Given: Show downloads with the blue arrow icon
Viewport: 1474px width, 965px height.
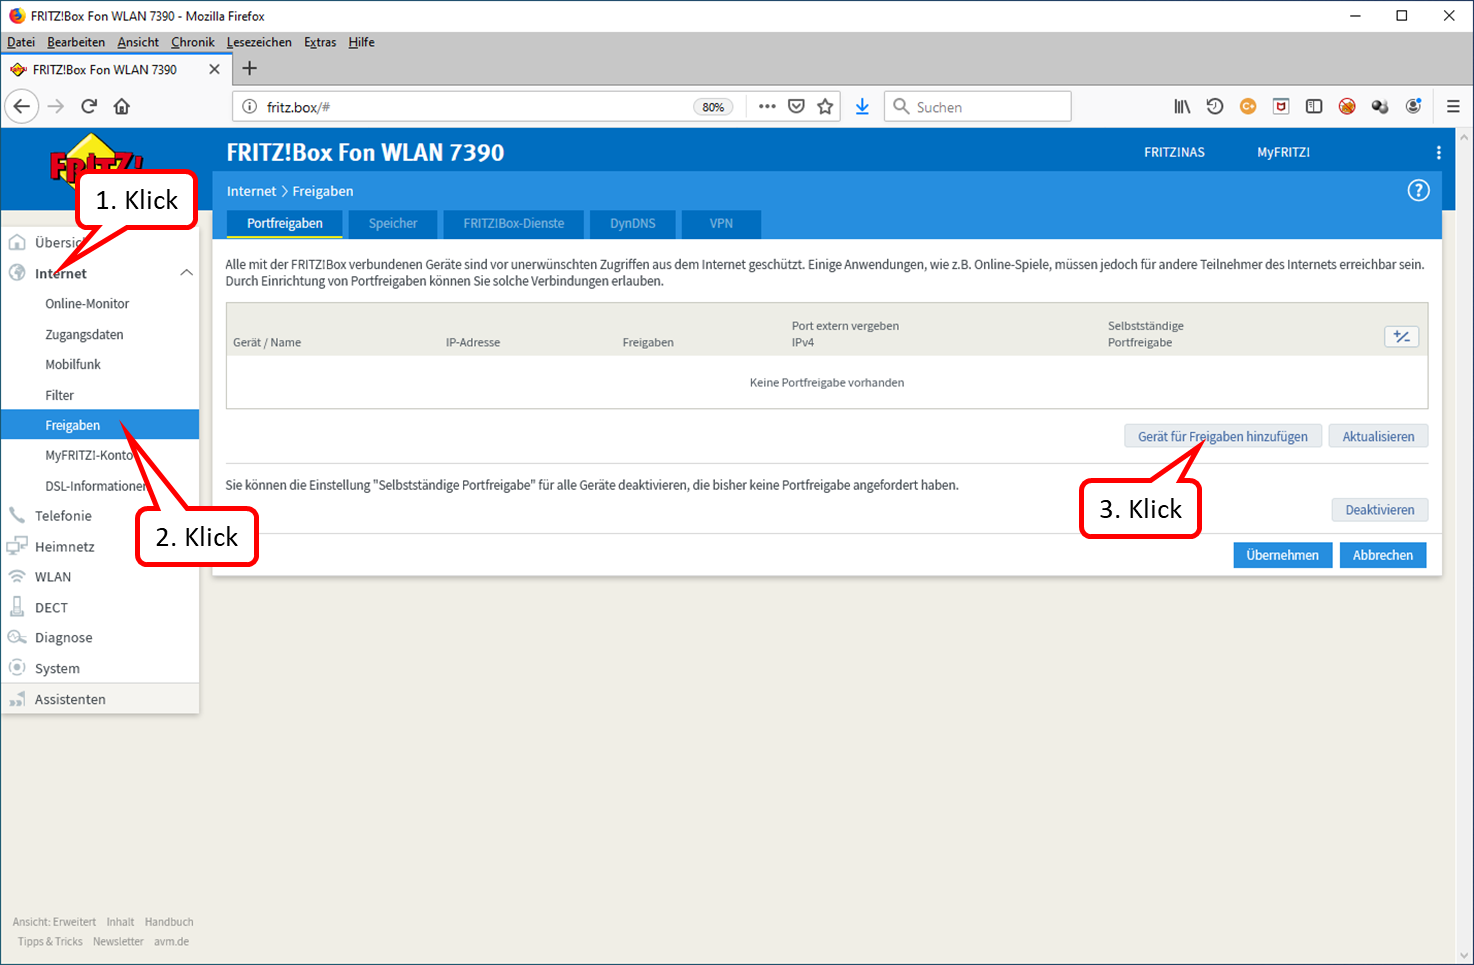Looking at the screenshot, I should point(862,106).
